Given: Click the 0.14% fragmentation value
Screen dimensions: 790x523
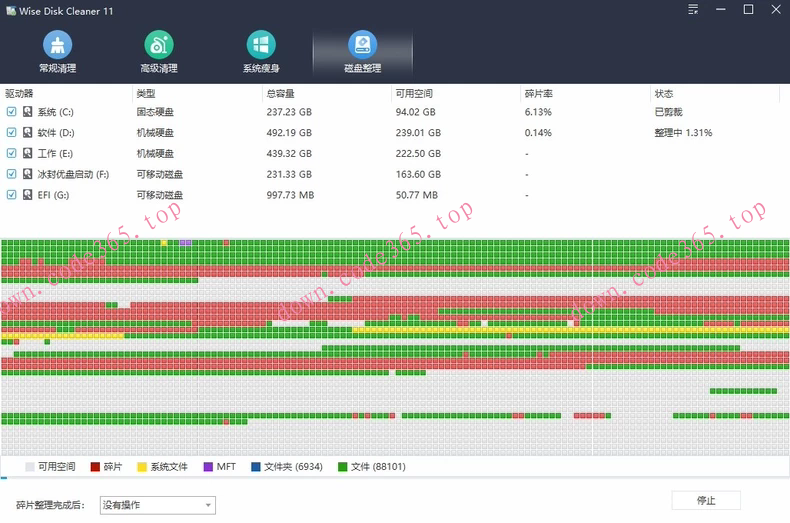Looking at the screenshot, I should point(538,133).
